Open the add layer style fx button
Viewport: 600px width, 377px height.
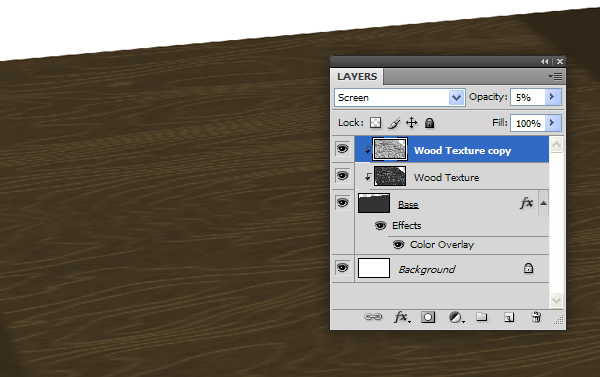(x=402, y=317)
